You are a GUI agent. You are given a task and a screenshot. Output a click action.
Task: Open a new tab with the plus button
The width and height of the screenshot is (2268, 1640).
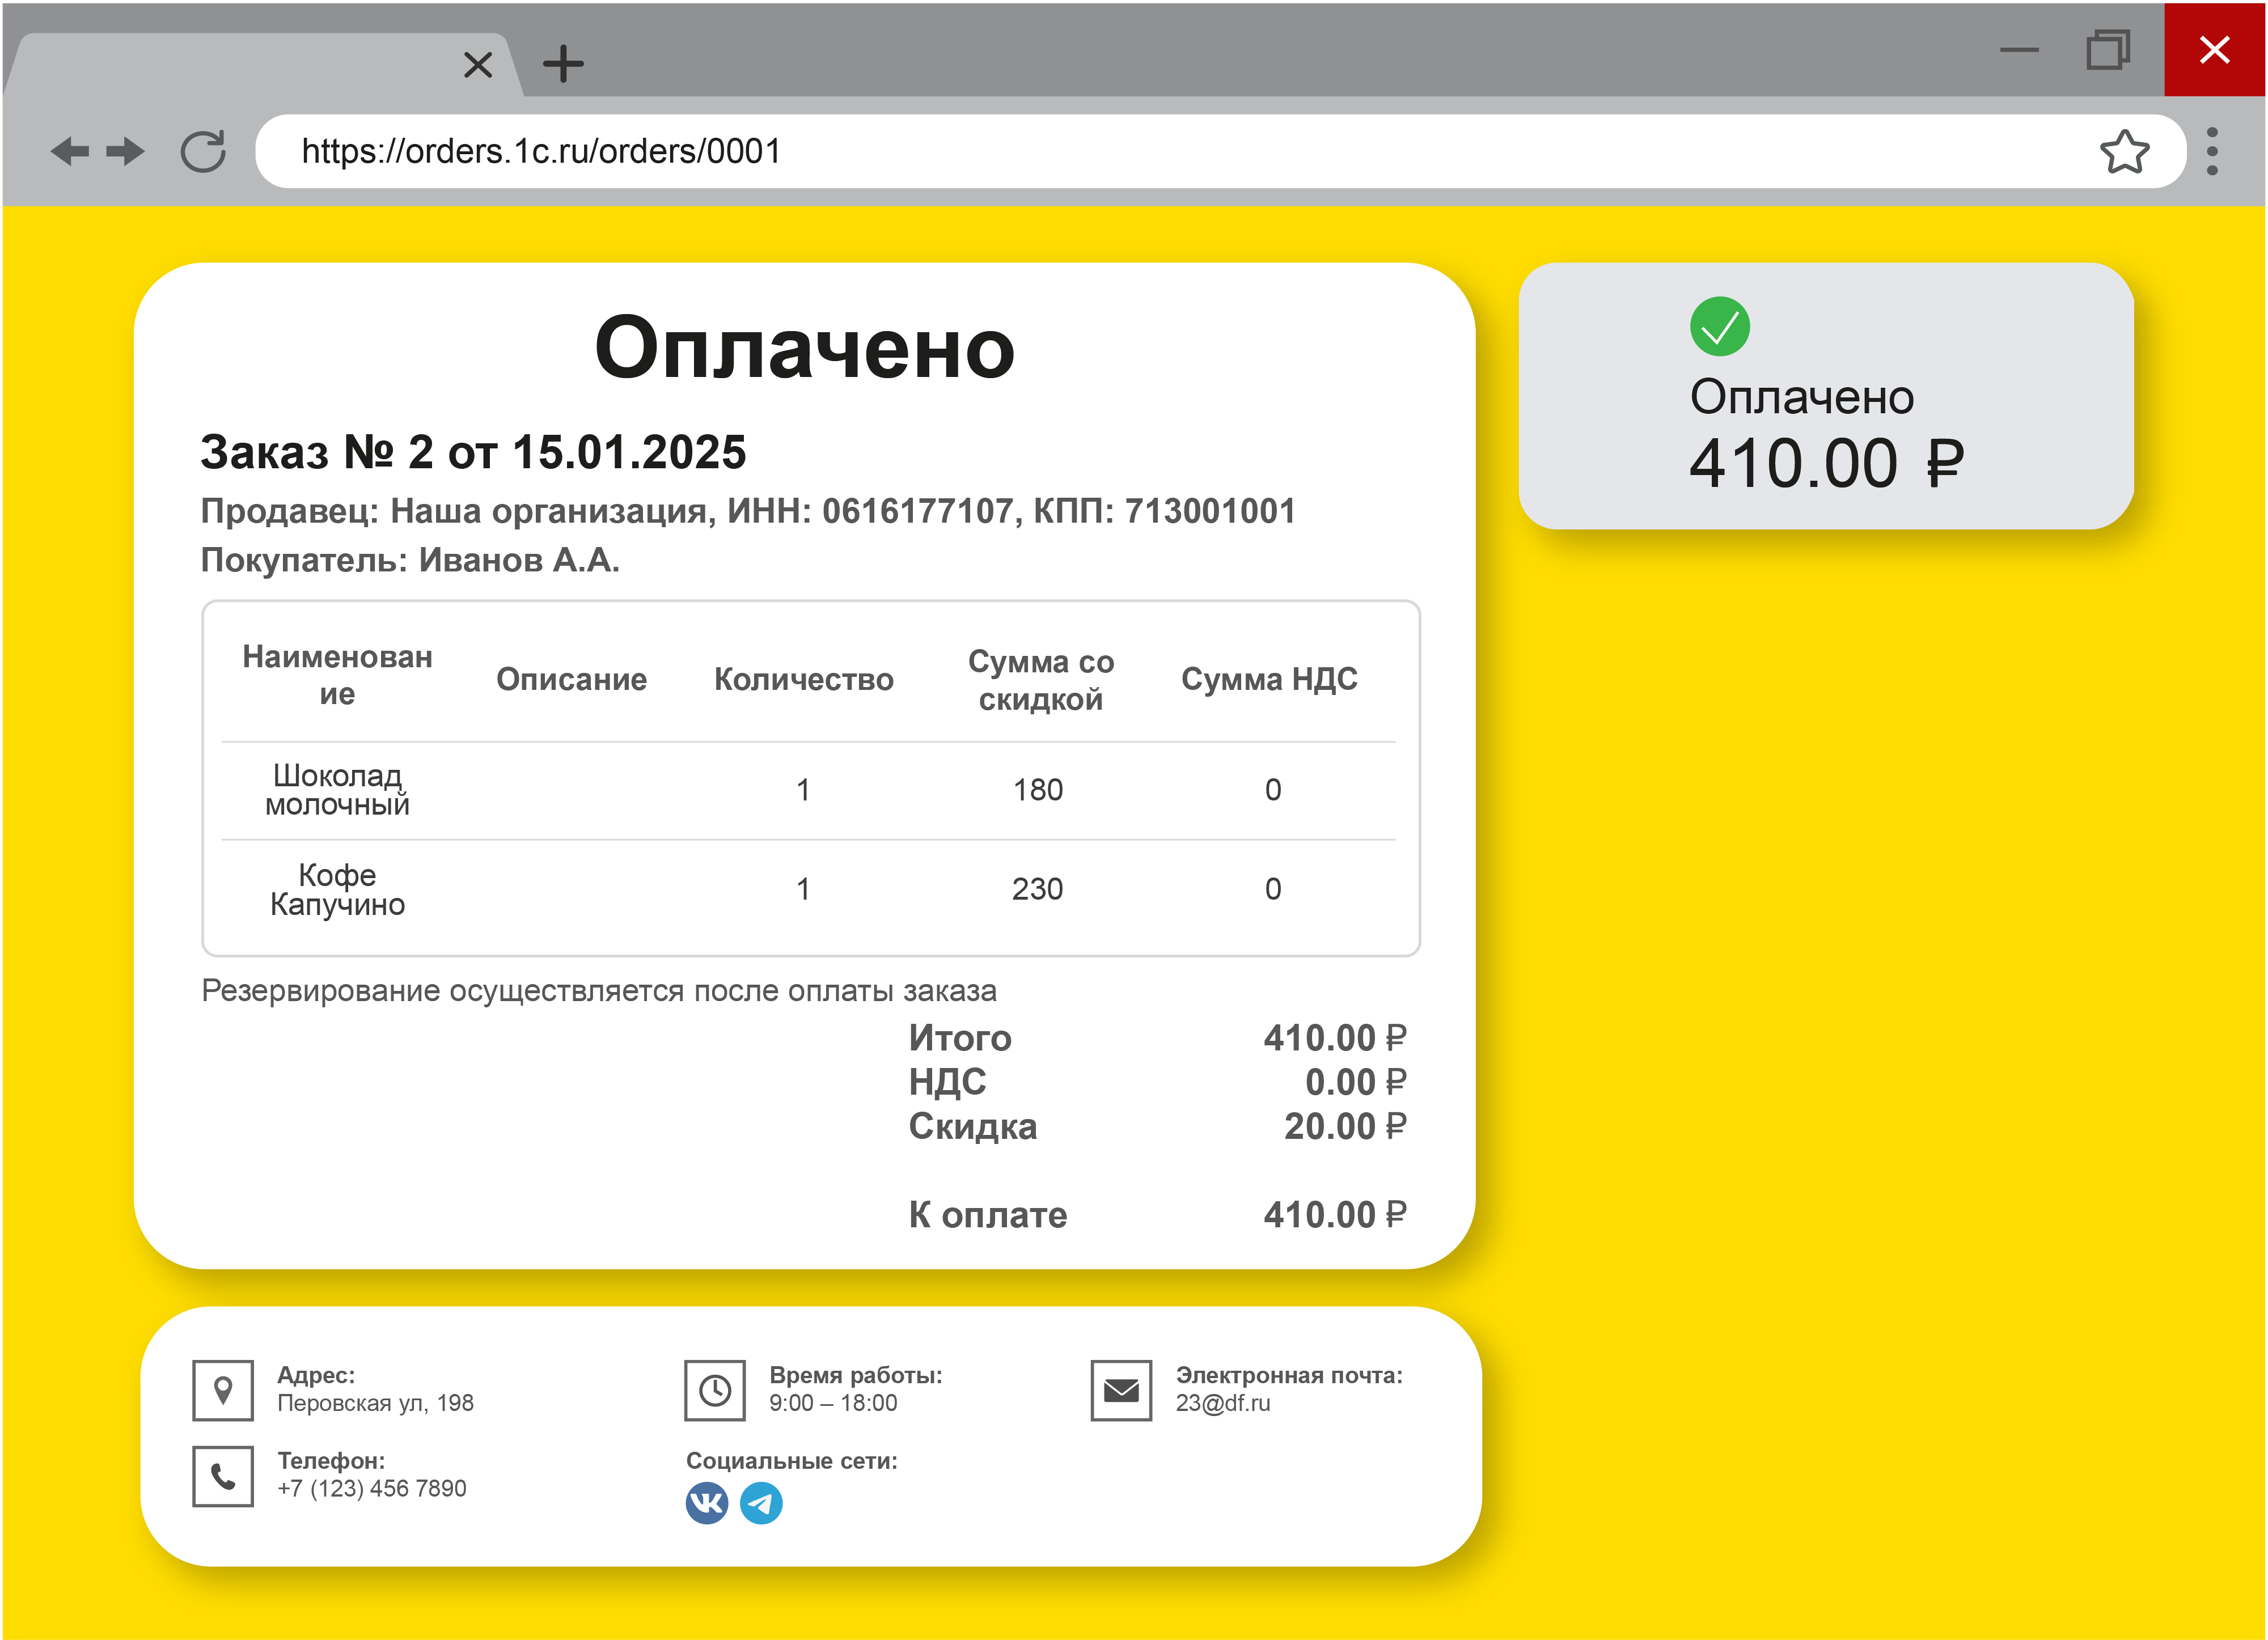click(x=563, y=65)
